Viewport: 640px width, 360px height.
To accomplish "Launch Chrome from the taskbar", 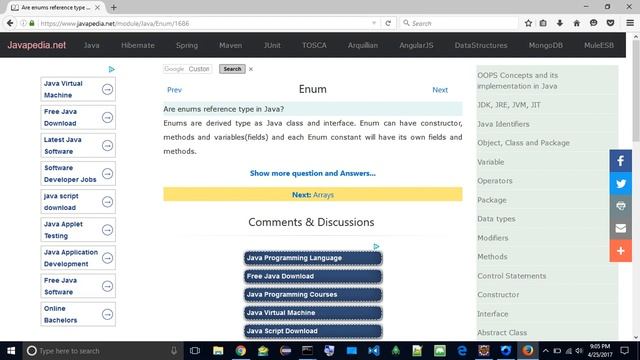I will click(240, 351).
